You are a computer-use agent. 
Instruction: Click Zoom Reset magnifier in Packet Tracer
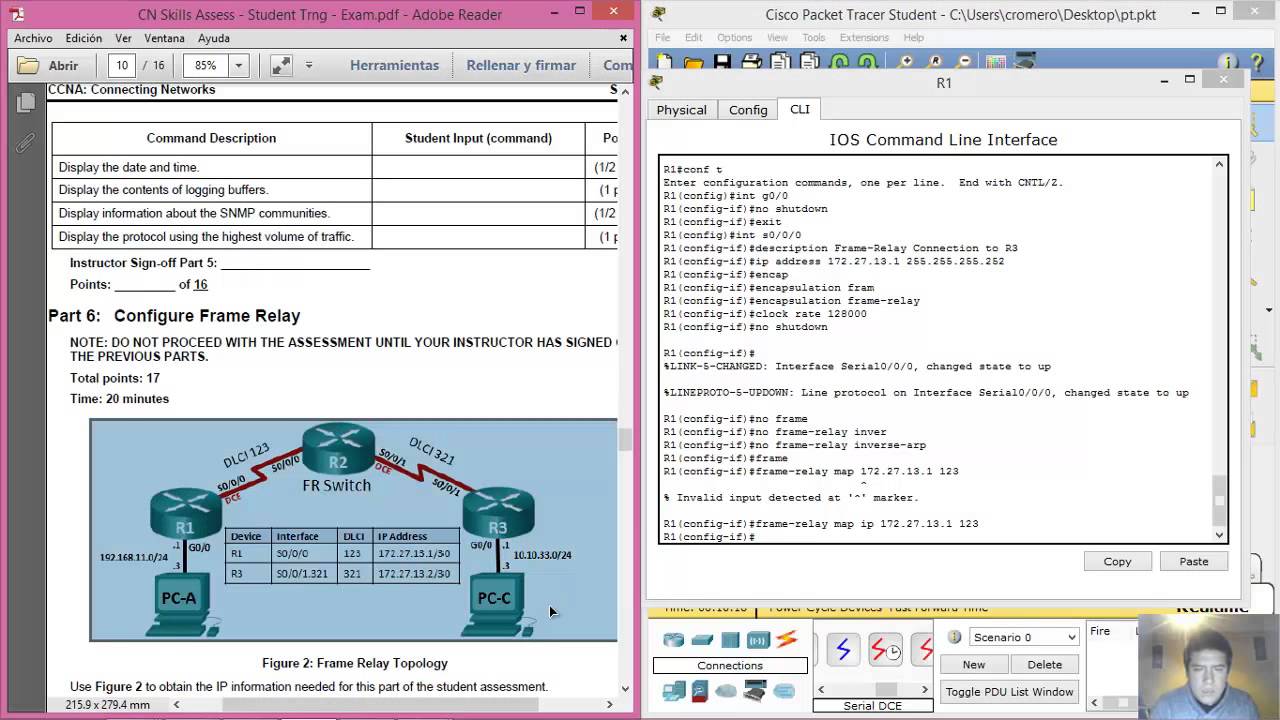(x=936, y=62)
